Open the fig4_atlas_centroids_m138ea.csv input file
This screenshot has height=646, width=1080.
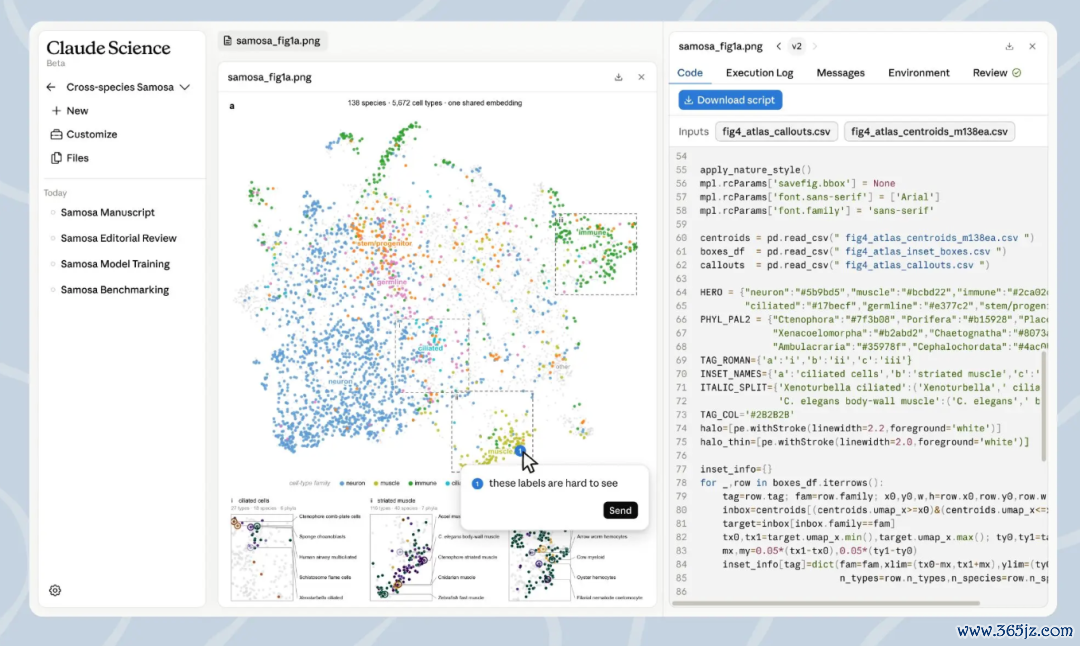click(x=929, y=132)
